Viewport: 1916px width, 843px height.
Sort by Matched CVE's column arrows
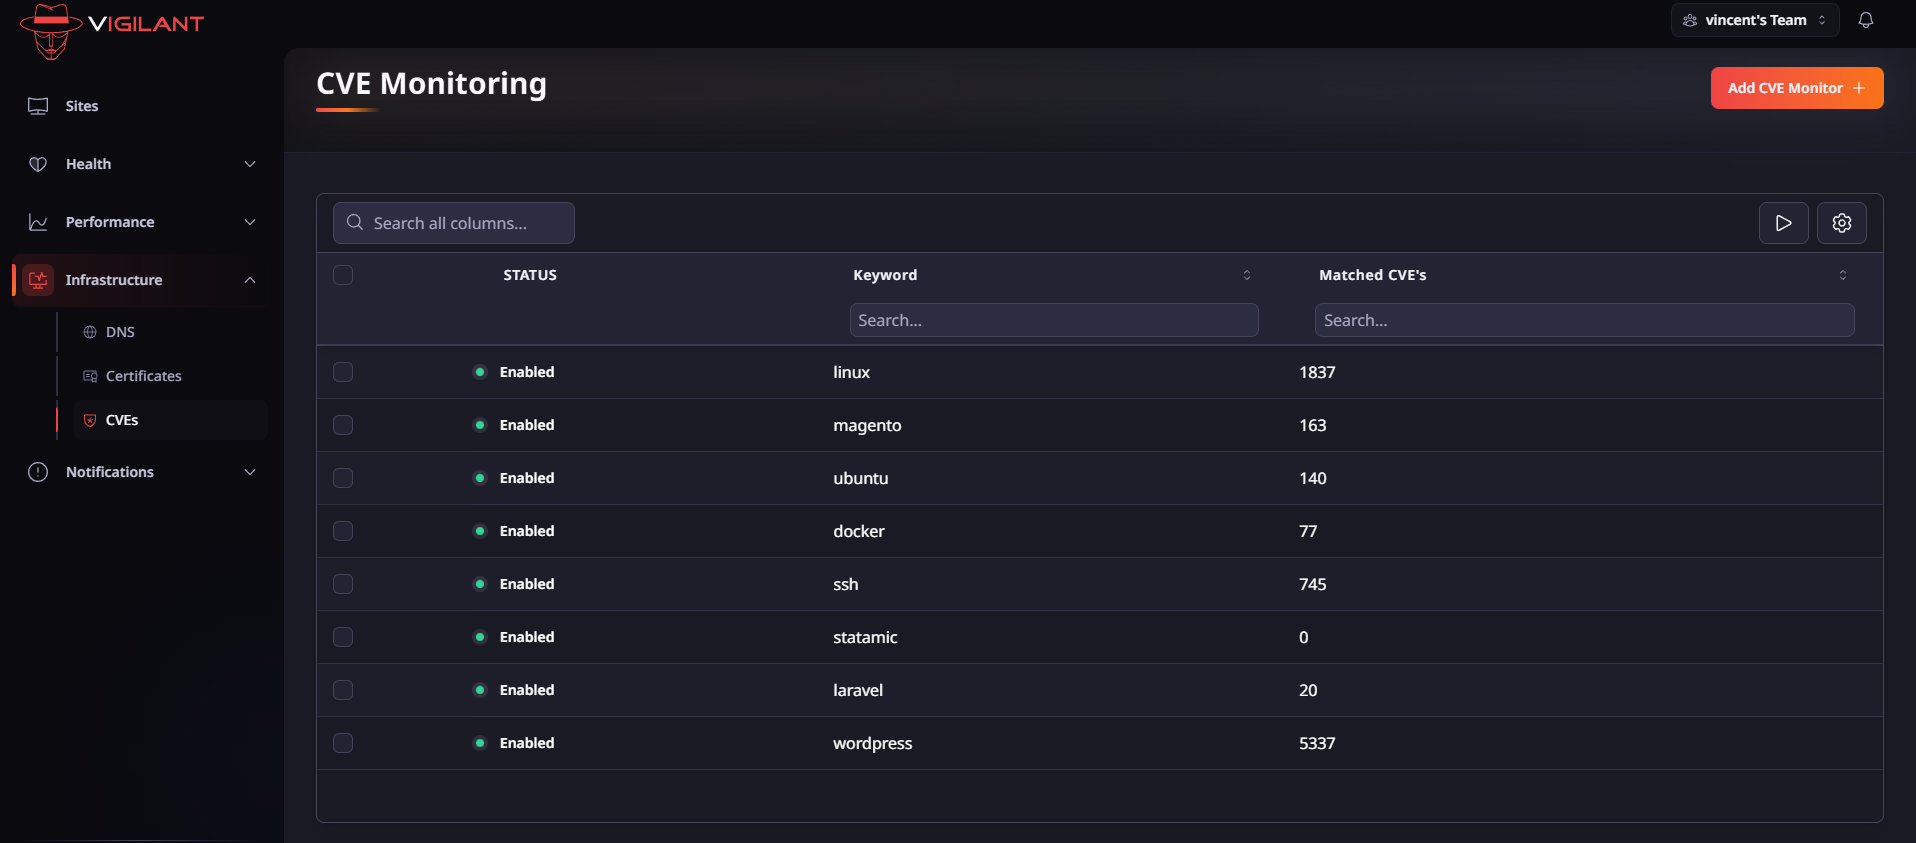pyautogui.click(x=1843, y=275)
